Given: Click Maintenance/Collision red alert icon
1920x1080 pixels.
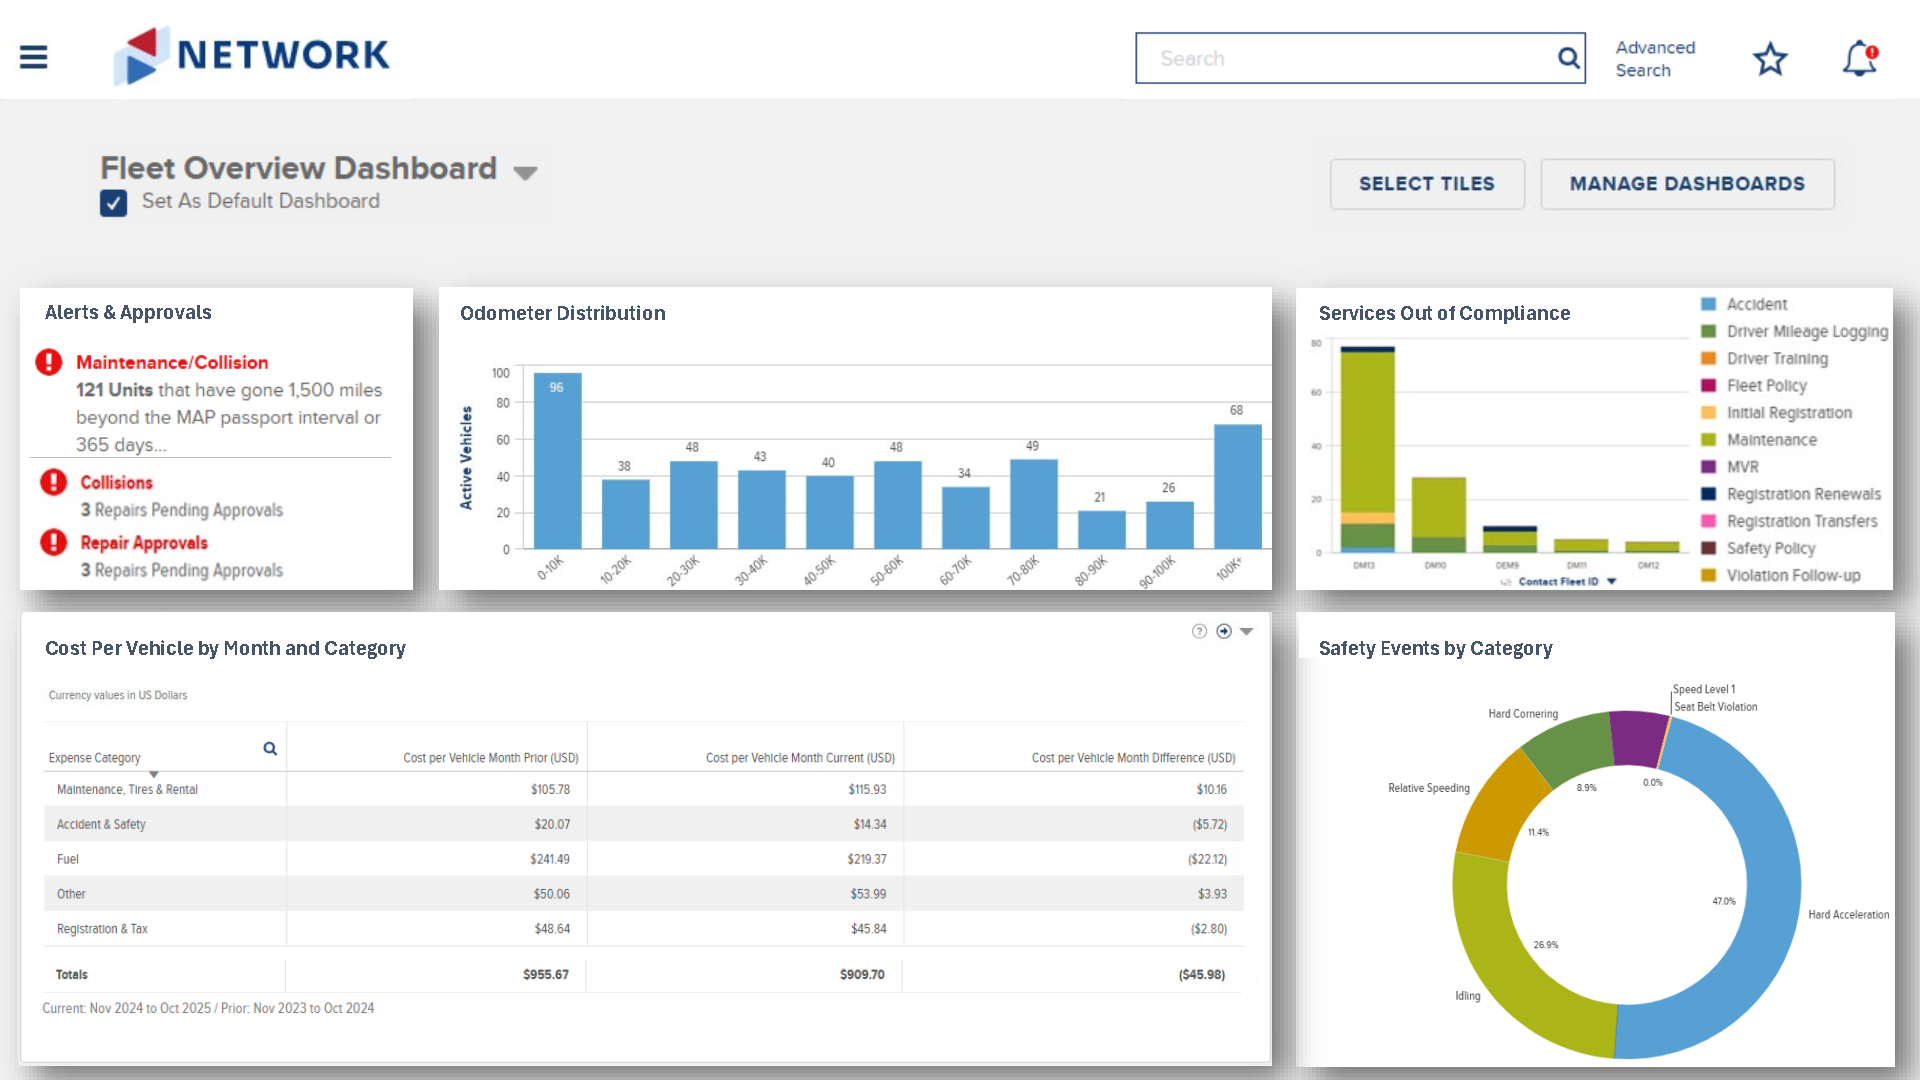Looking at the screenshot, I should pos(49,362).
